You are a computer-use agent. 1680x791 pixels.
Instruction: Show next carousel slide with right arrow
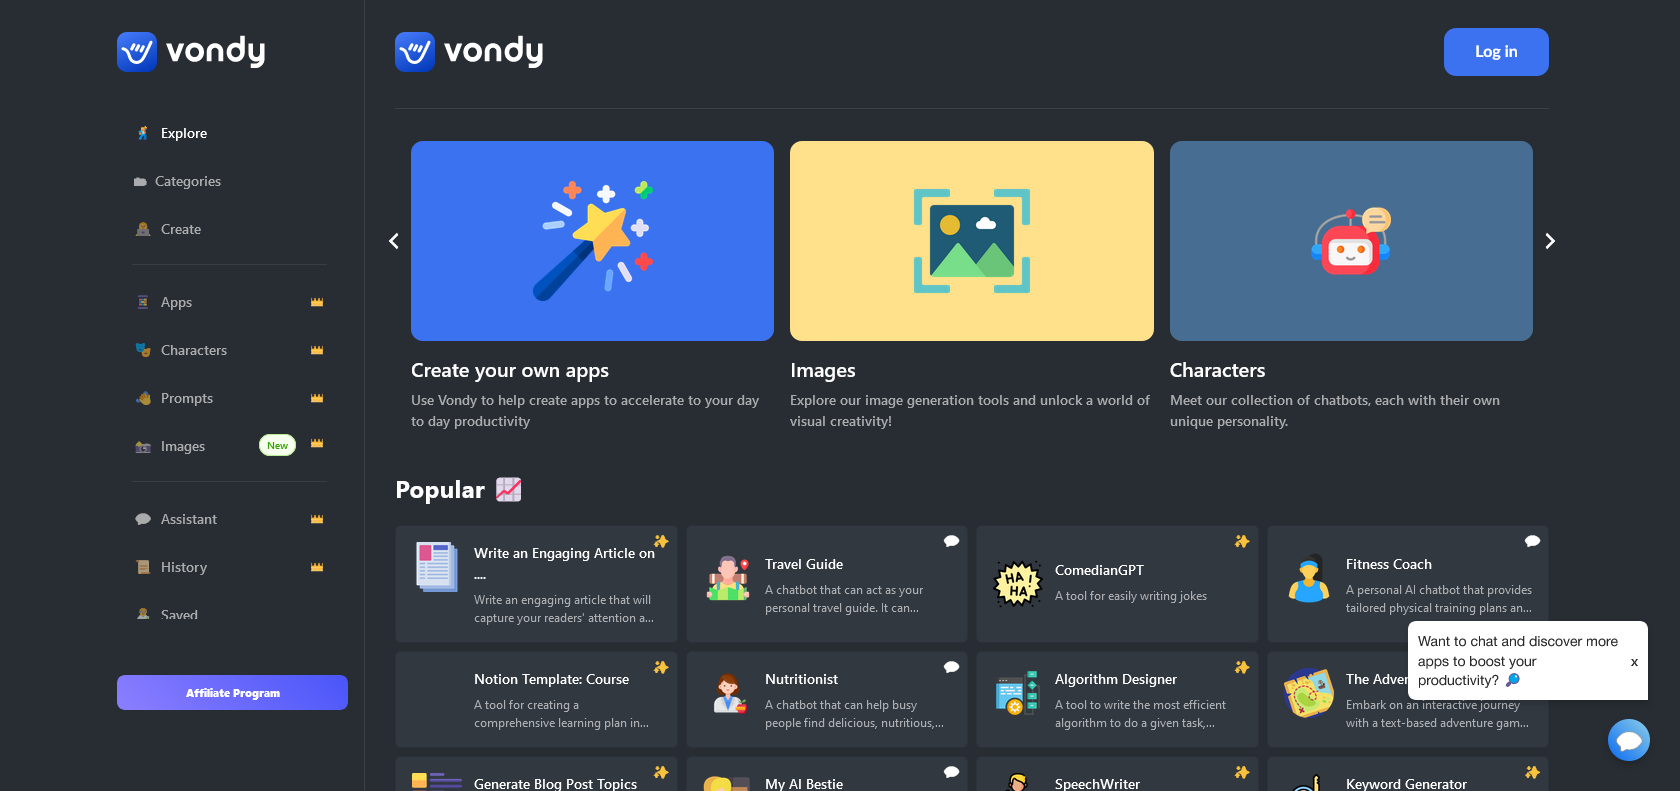point(1550,241)
